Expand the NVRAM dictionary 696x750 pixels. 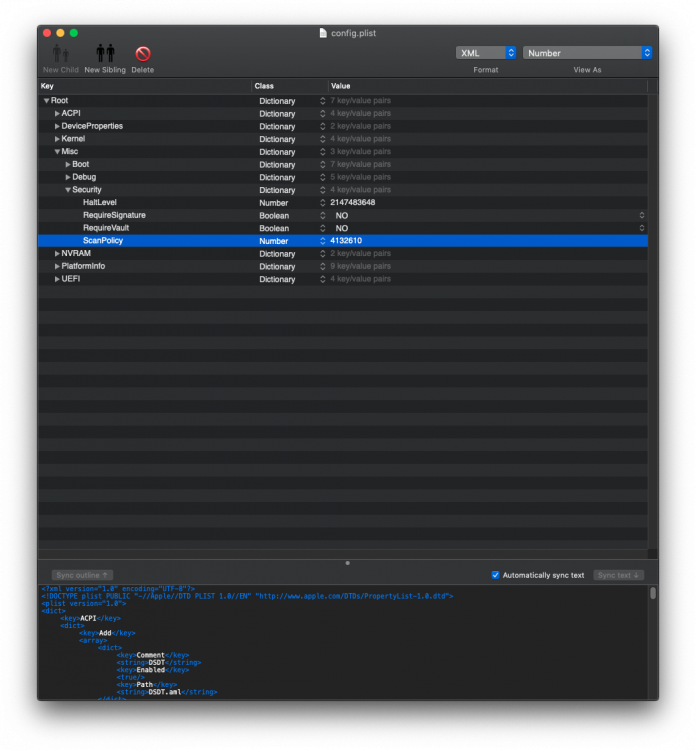click(x=57, y=254)
